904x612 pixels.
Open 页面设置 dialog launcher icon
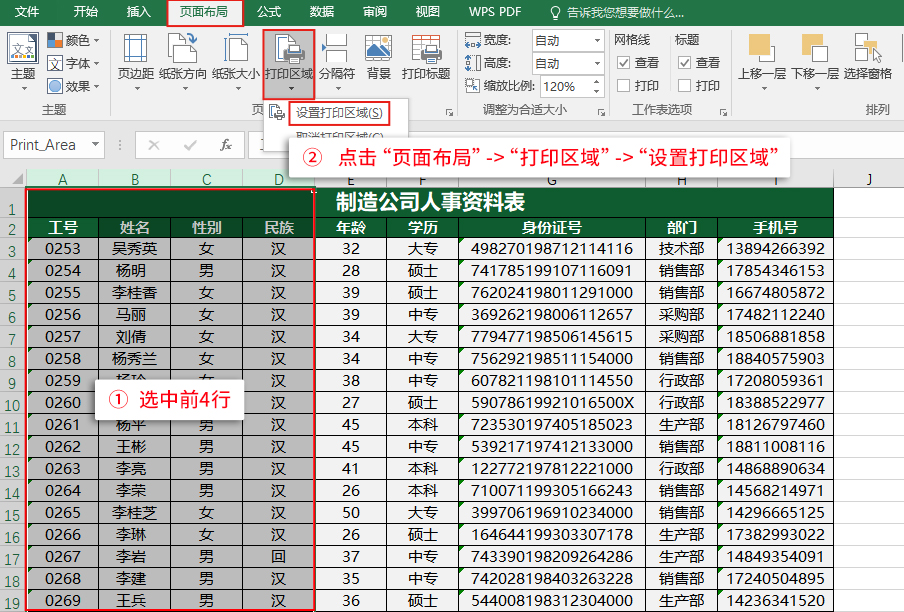coord(449,112)
